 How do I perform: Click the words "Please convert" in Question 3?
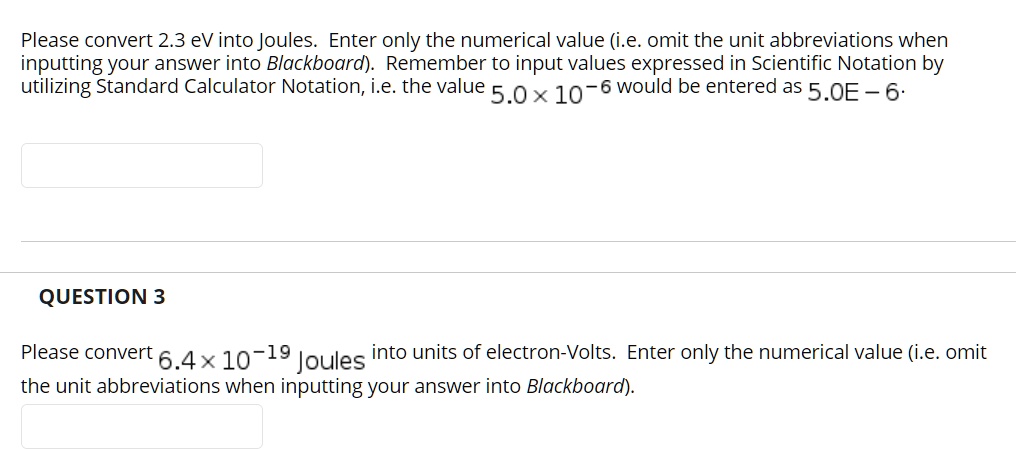tap(86, 352)
